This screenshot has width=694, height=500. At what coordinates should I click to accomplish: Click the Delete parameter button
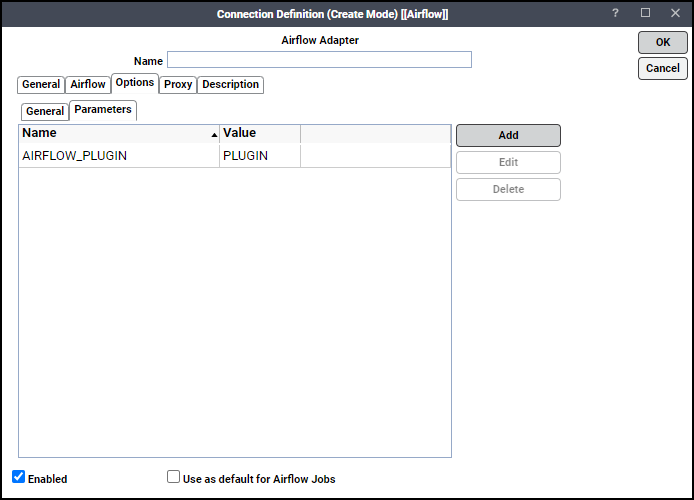(508, 189)
